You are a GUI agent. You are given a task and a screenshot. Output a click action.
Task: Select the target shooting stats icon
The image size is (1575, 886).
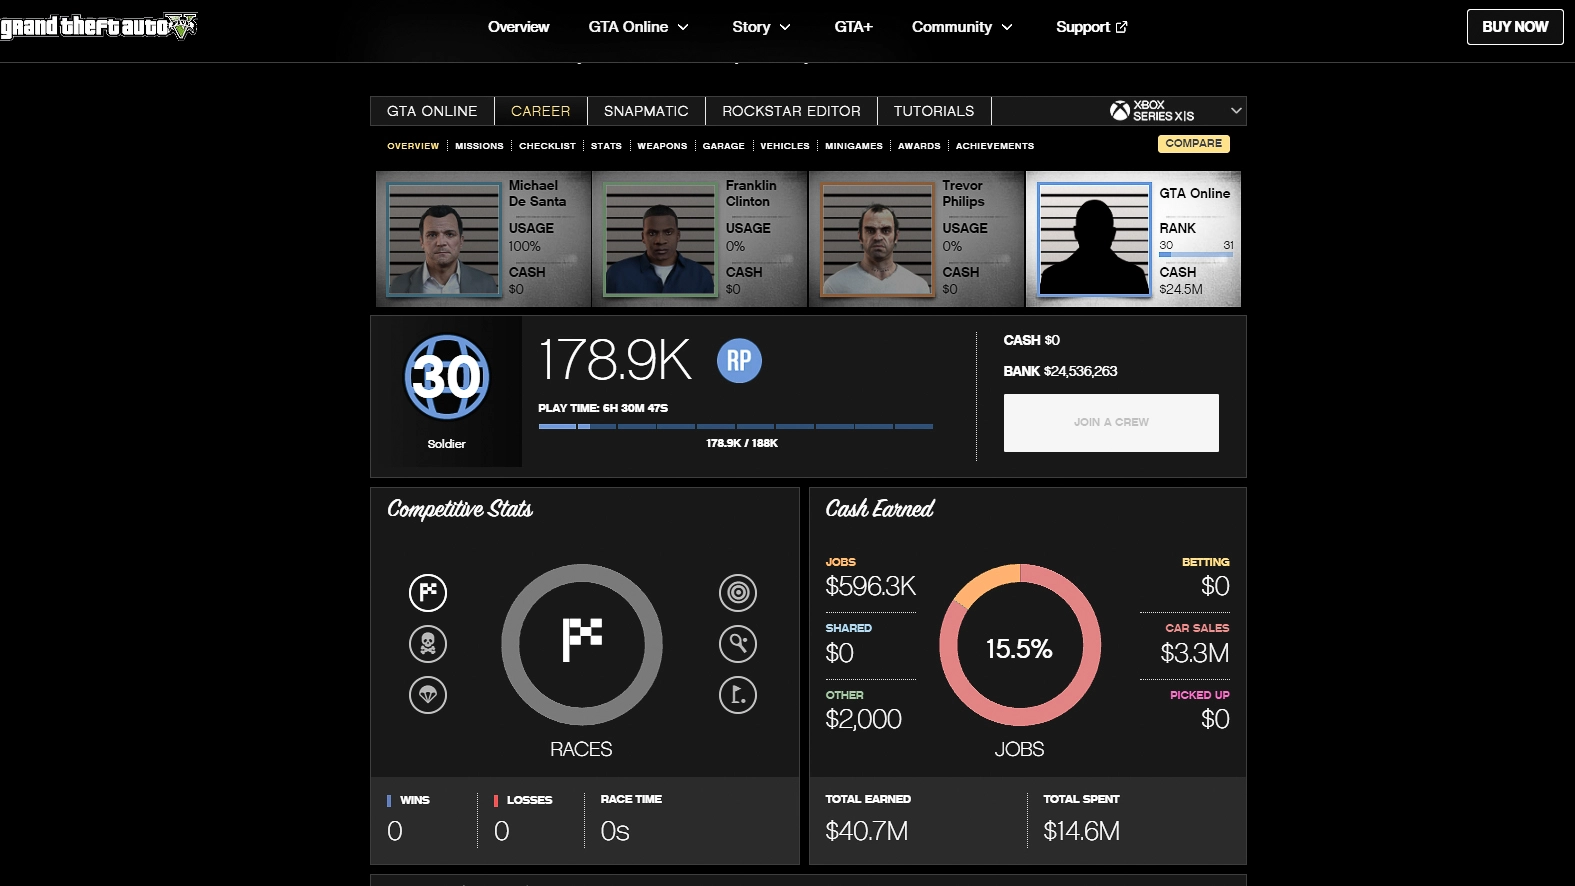(738, 592)
